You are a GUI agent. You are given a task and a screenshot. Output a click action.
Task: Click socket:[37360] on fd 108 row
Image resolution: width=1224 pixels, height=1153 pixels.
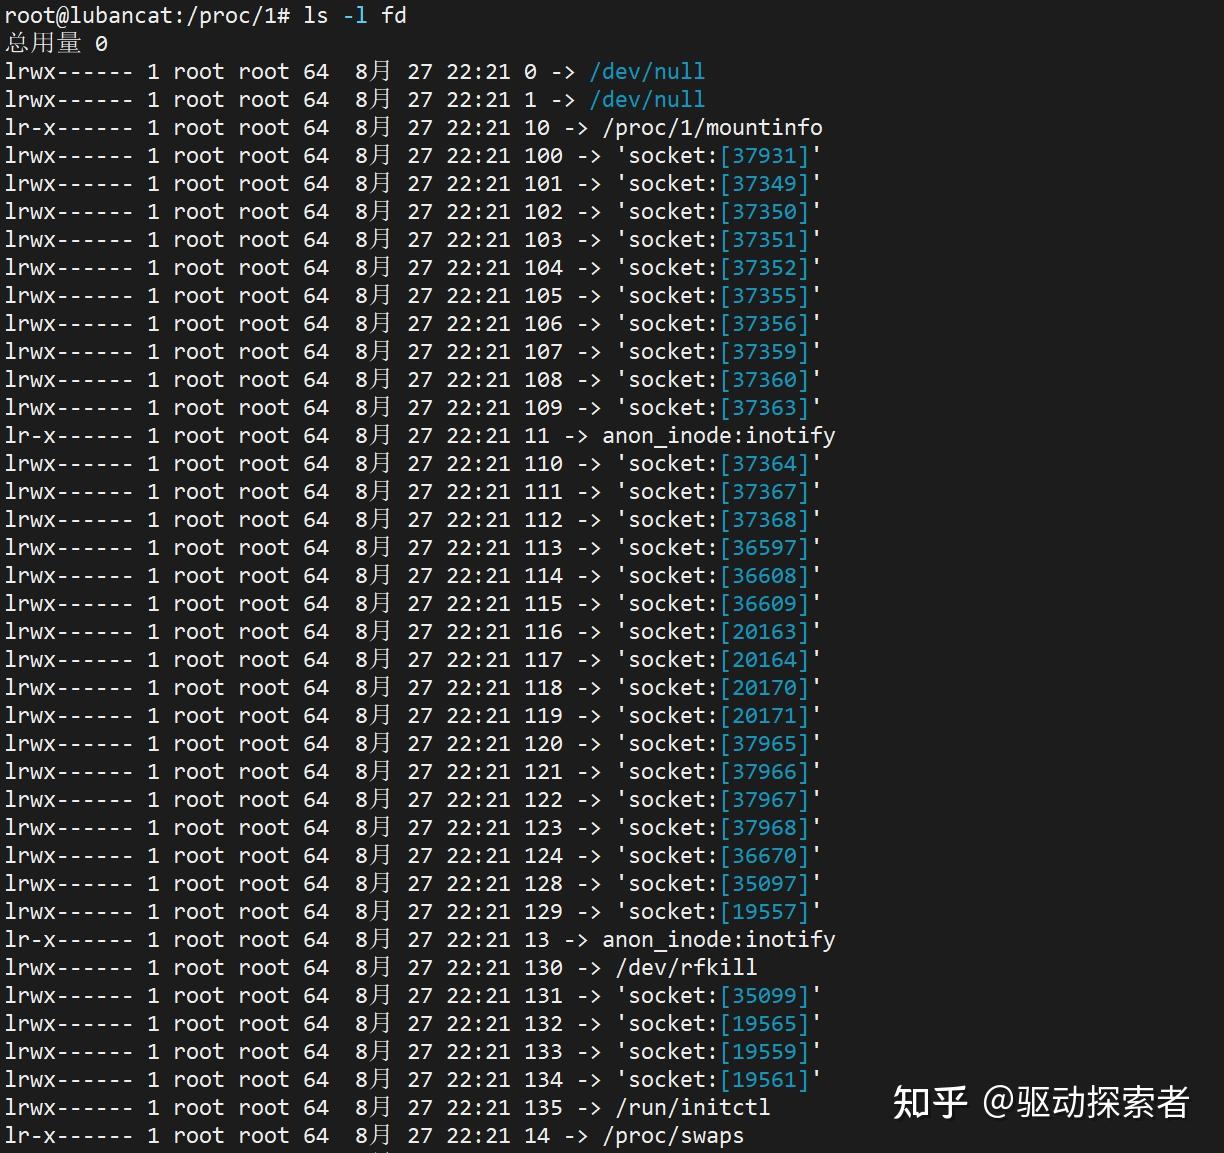pyautogui.click(x=719, y=379)
